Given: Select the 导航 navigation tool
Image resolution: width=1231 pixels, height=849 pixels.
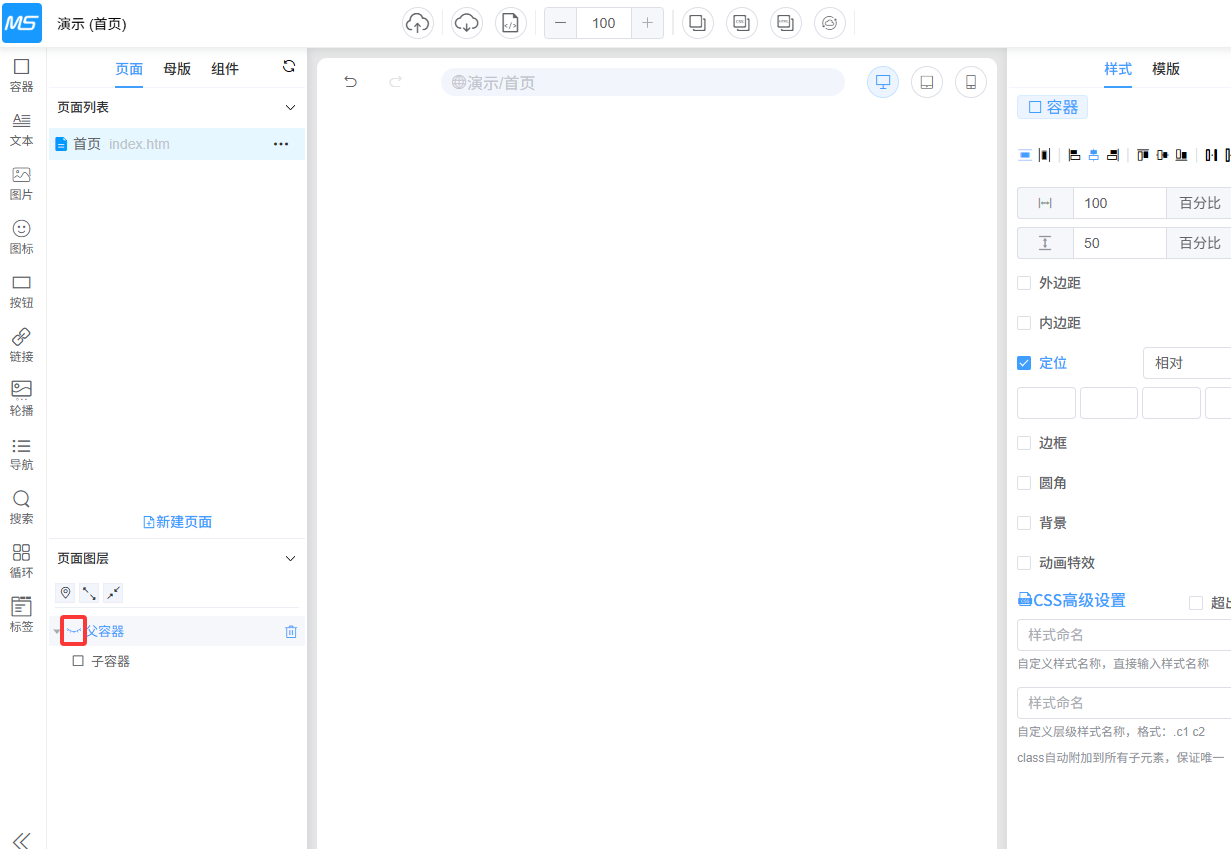Looking at the screenshot, I should tap(21, 453).
